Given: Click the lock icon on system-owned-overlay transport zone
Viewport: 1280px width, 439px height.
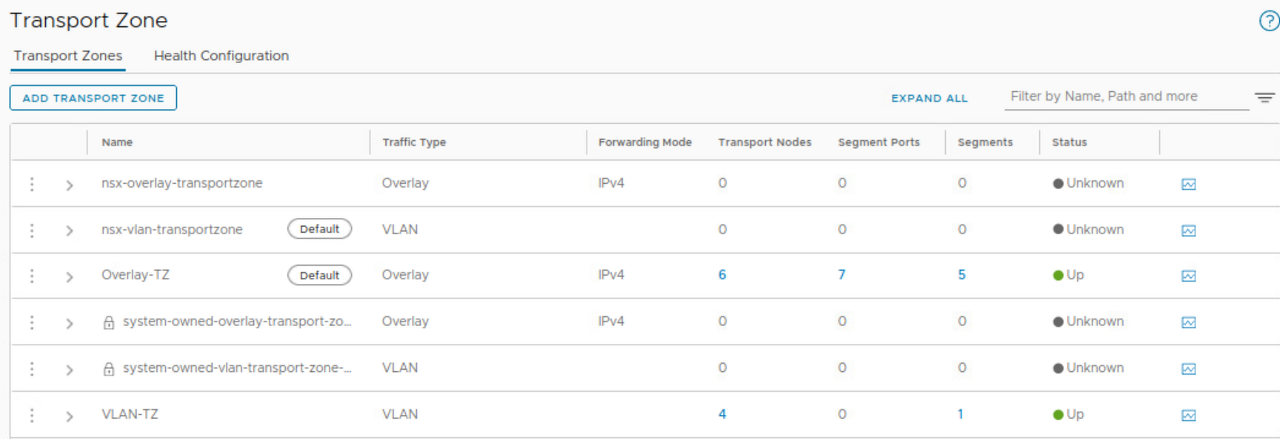Looking at the screenshot, I should click(x=109, y=323).
